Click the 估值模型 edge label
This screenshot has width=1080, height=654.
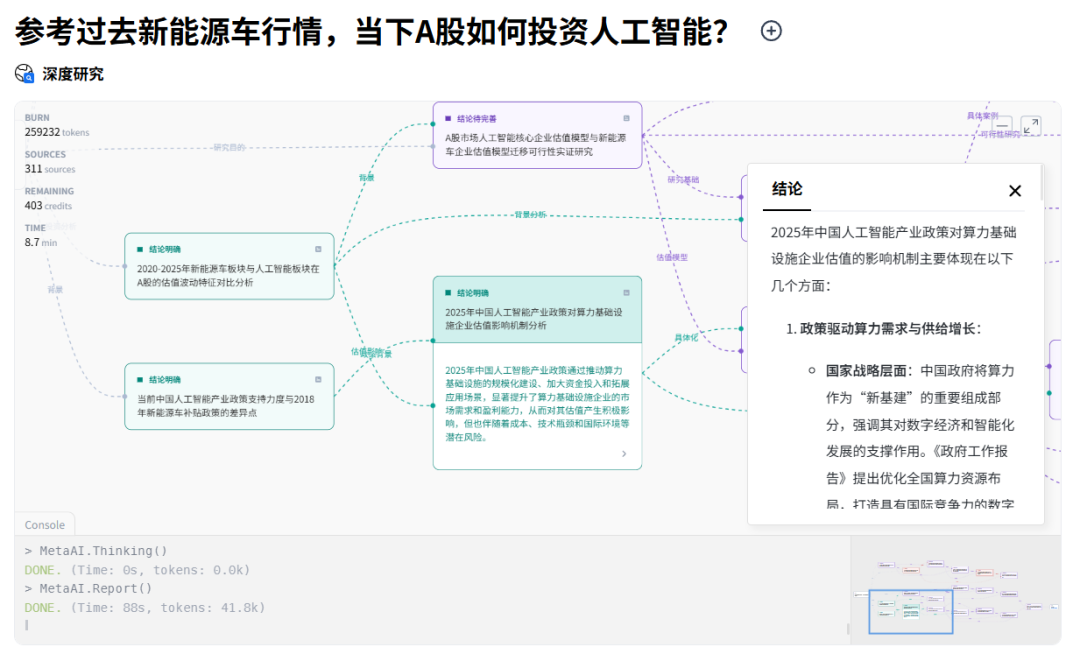[672, 257]
